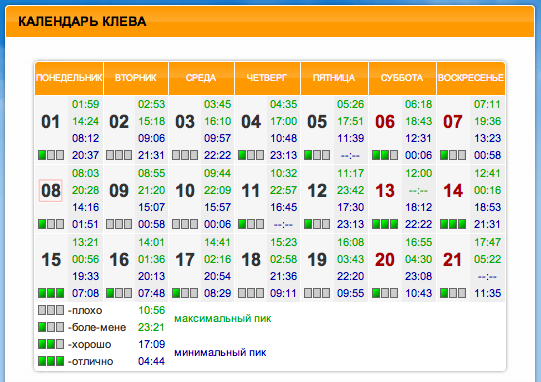
Task: Click the rating bars under day 21
Action: [x=453, y=293]
